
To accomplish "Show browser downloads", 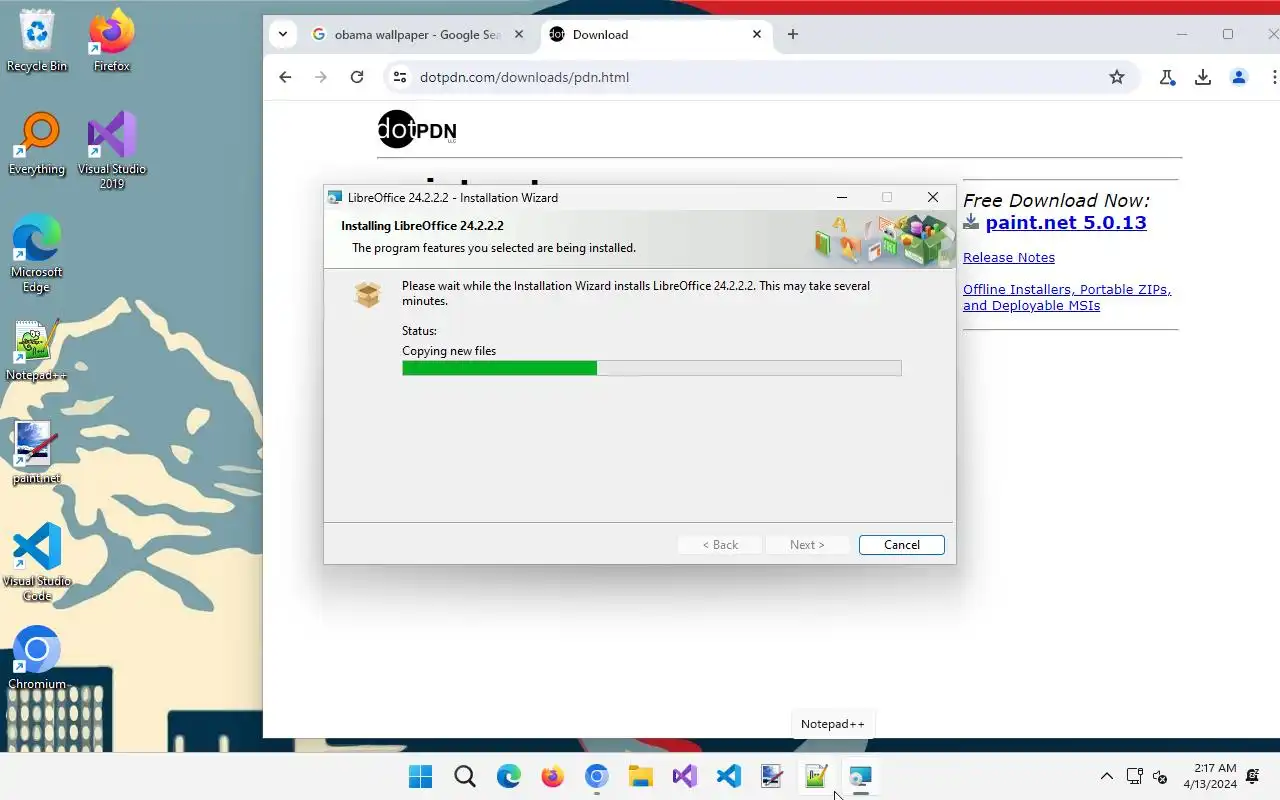I will [x=1203, y=77].
